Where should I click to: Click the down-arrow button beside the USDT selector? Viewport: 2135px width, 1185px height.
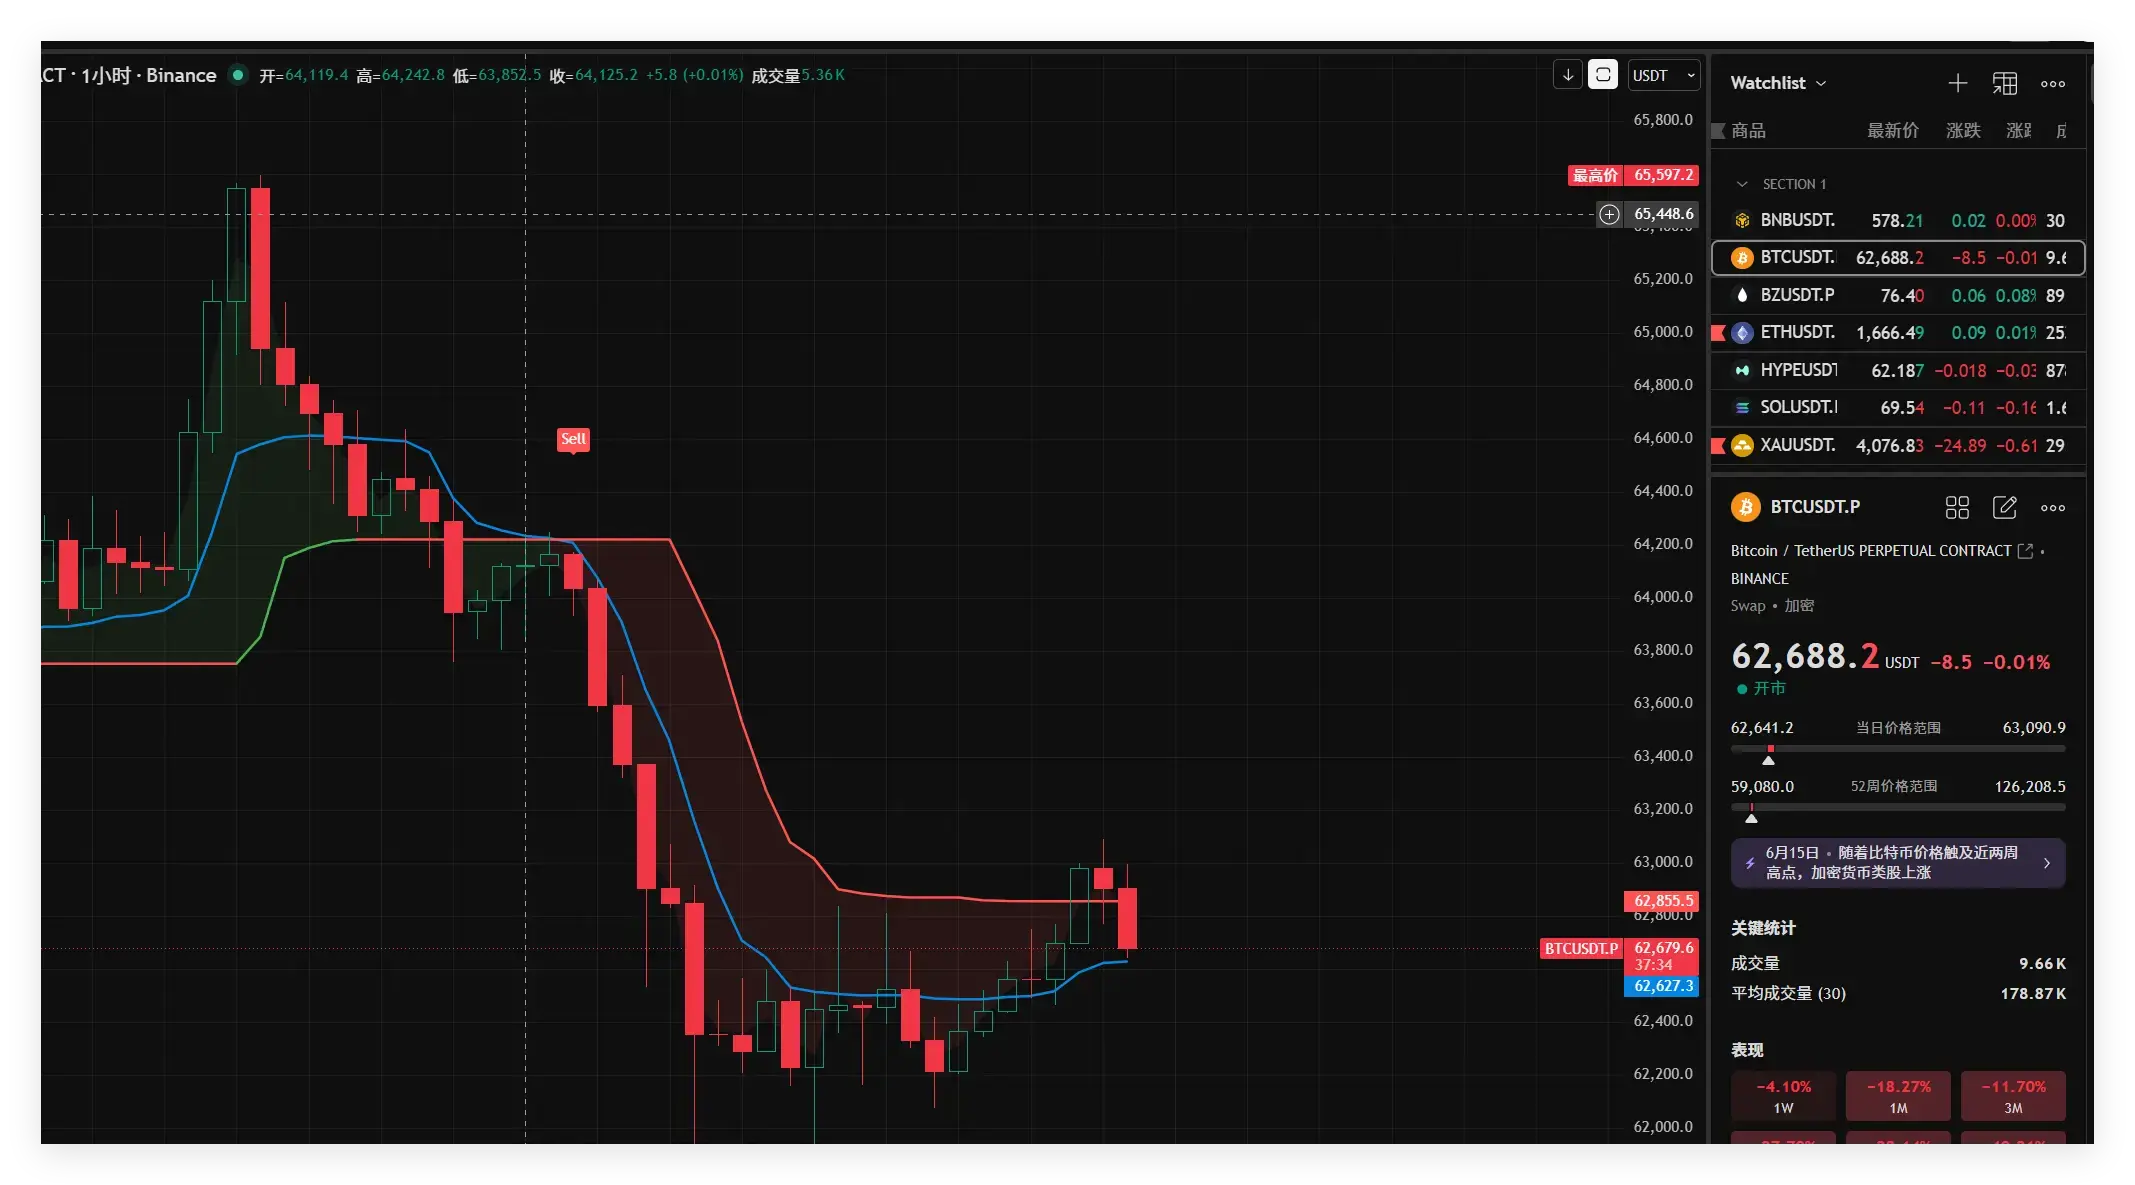pyautogui.click(x=1568, y=75)
